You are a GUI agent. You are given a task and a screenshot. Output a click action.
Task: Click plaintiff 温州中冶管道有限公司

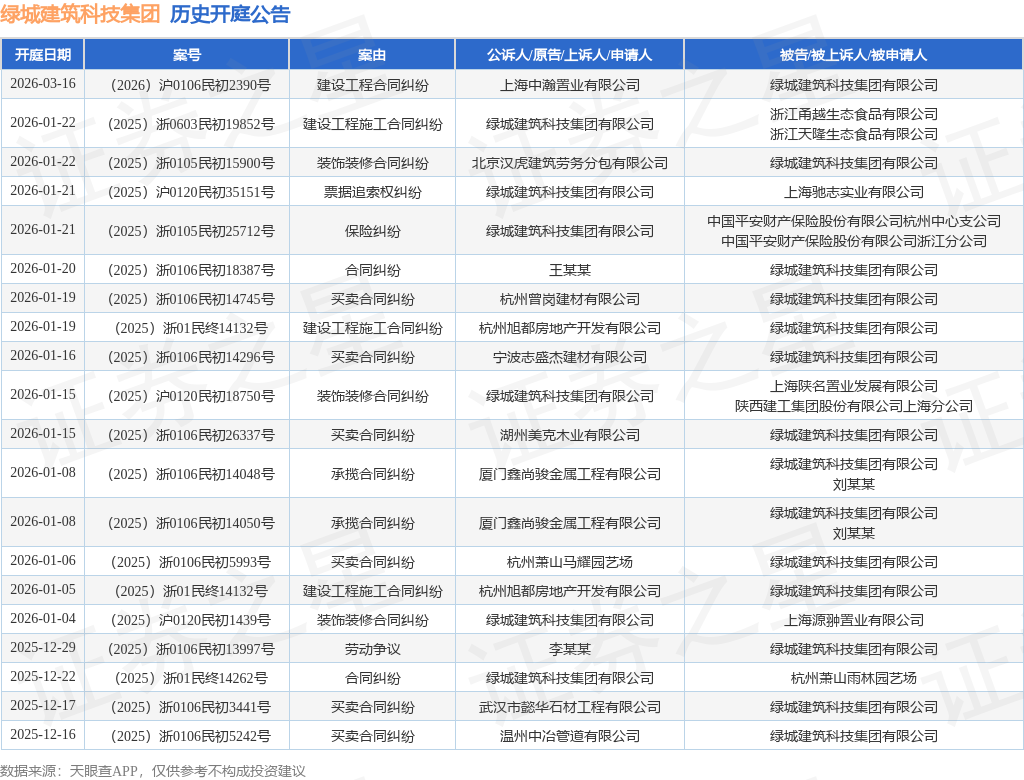point(569,736)
